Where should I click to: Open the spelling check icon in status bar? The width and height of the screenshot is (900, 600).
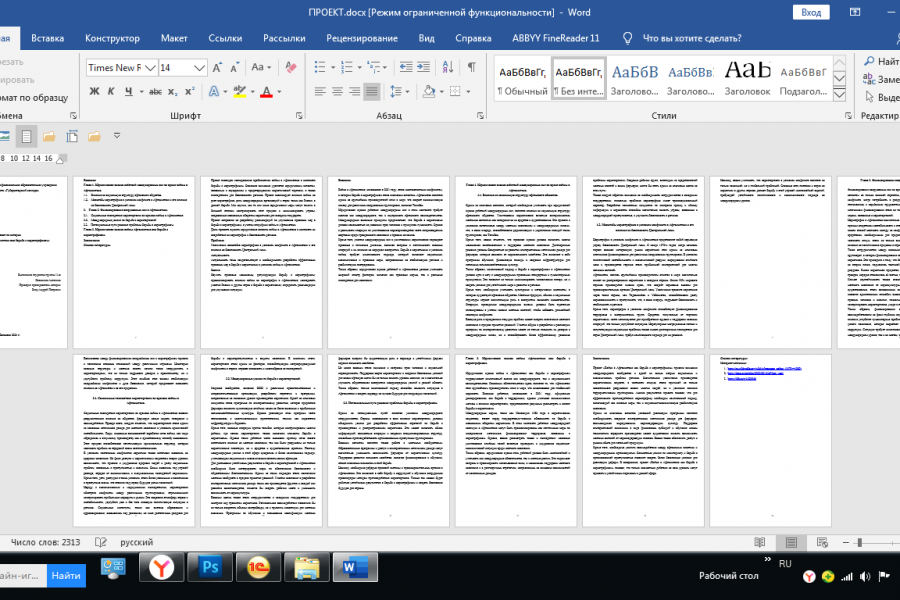click(100, 542)
